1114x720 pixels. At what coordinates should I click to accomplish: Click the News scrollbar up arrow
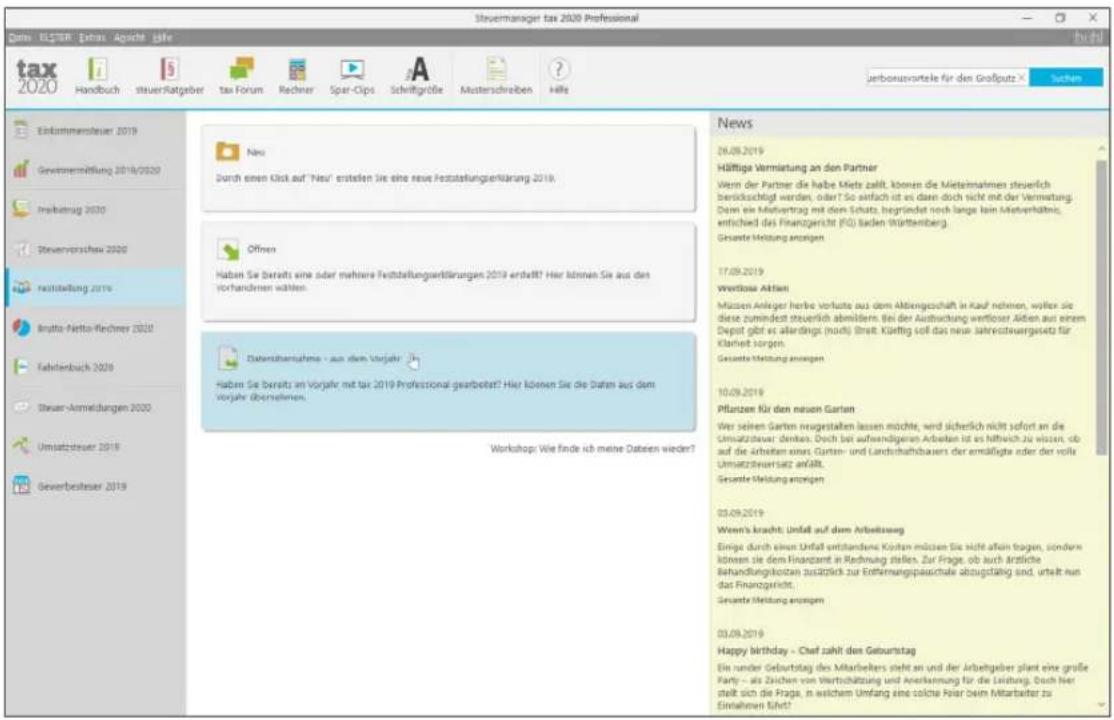[1101, 149]
